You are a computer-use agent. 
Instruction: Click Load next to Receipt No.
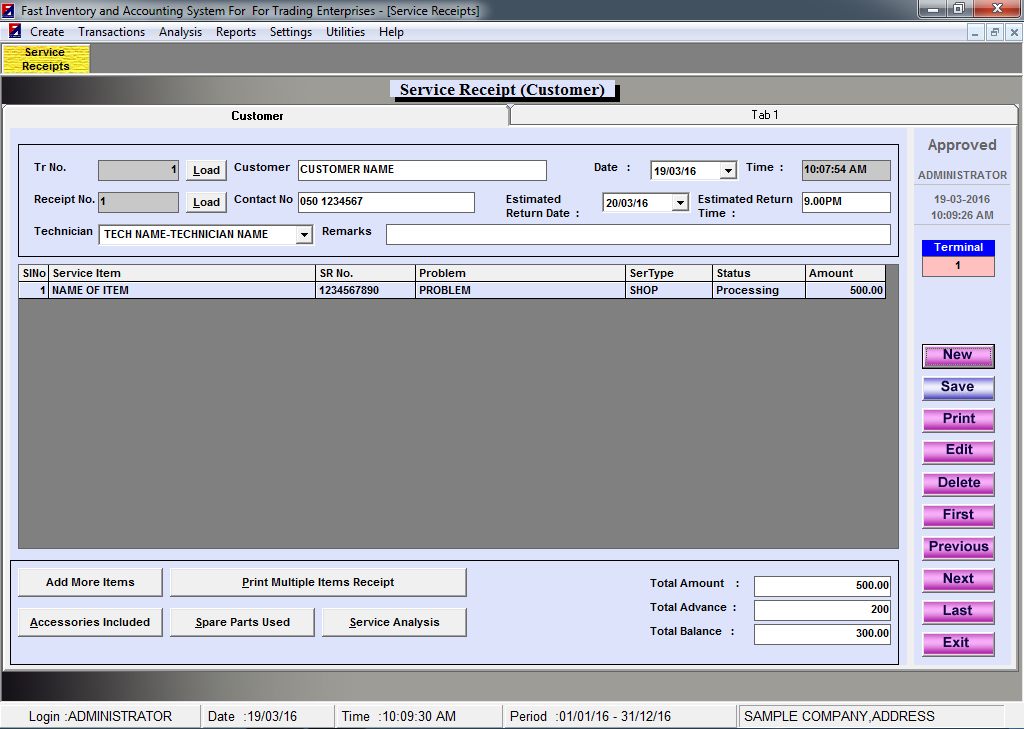click(206, 202)
